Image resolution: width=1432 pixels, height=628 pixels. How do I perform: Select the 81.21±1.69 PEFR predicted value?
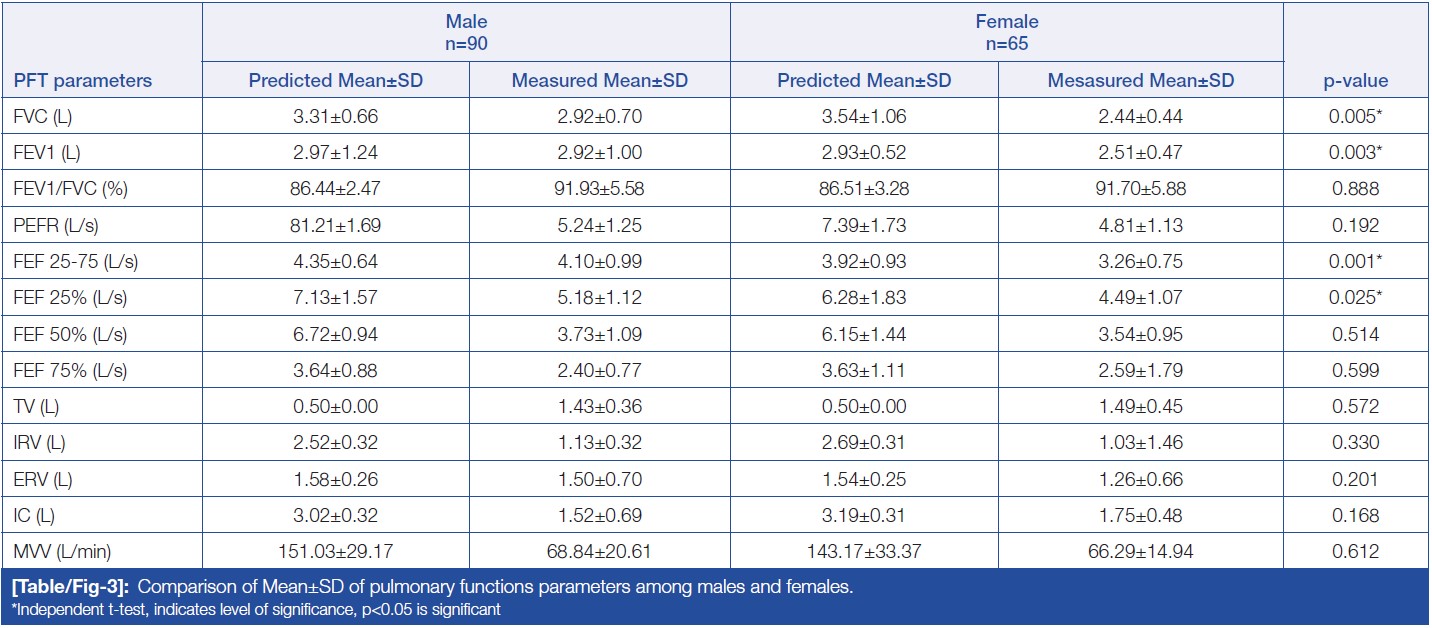pos(335,225)
